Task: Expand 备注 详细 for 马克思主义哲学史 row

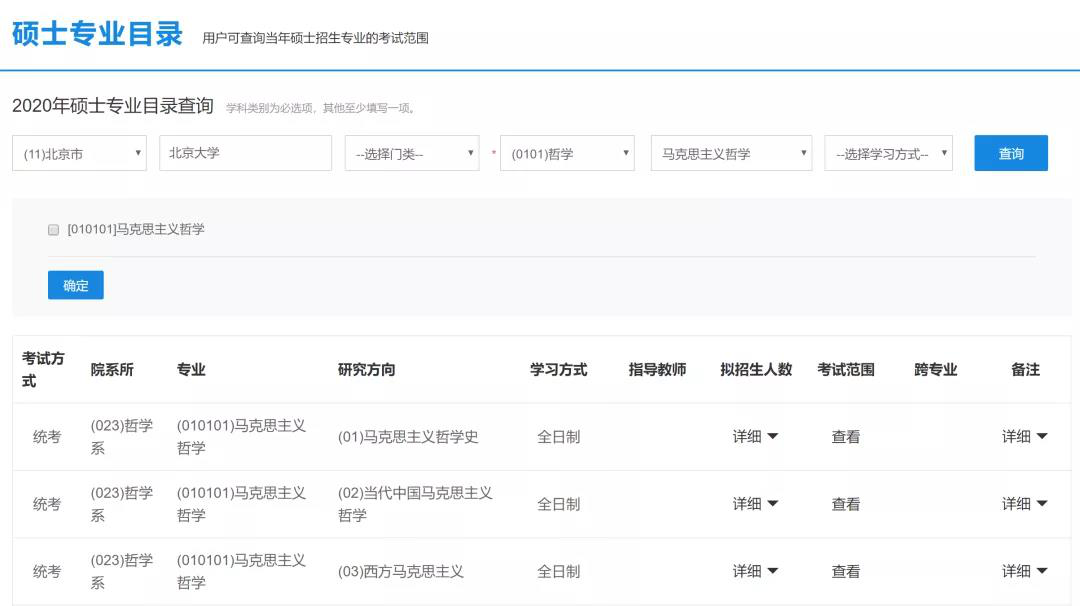Action: coord(1025,437)
